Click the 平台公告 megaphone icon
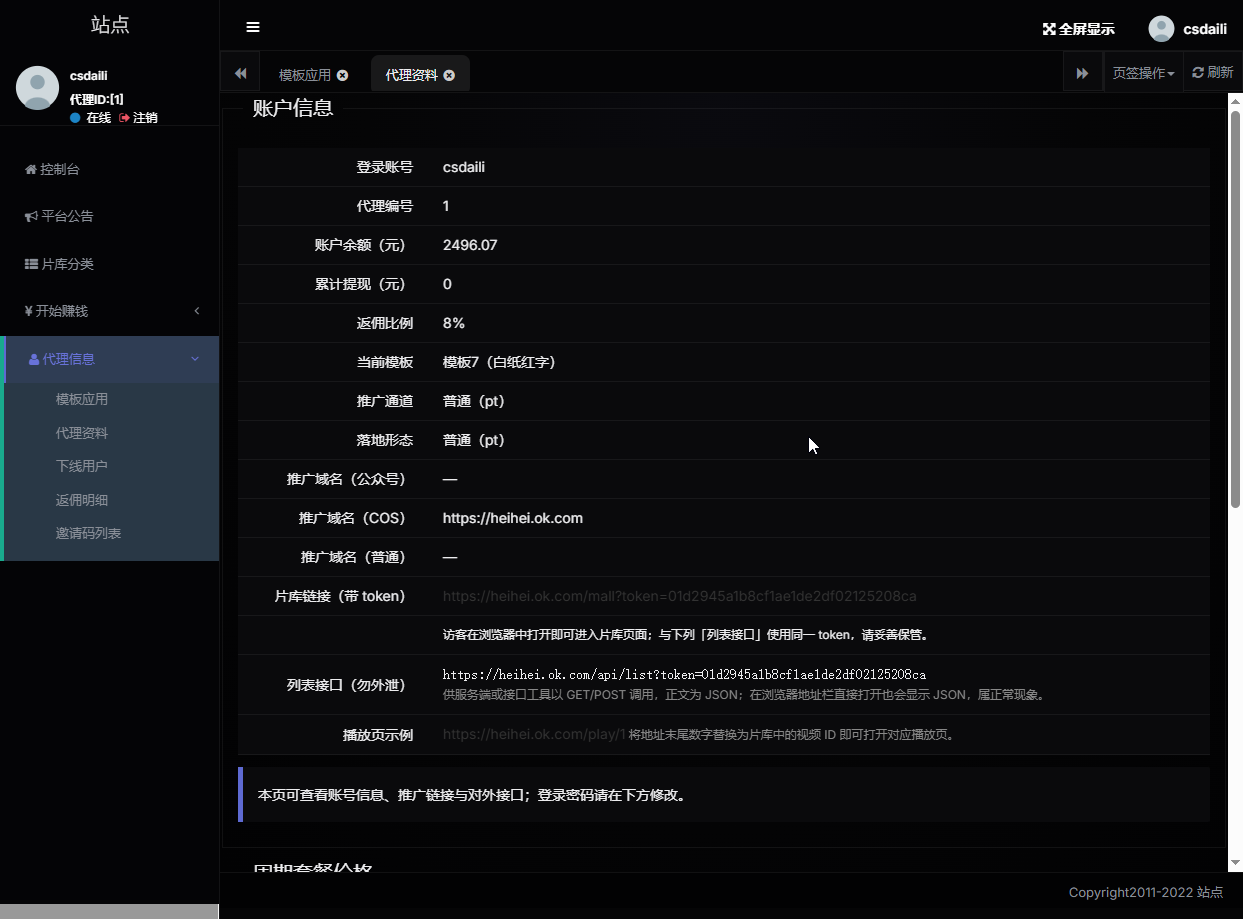Viewport: 1243px width, 919px height. (x=32, y=216)
